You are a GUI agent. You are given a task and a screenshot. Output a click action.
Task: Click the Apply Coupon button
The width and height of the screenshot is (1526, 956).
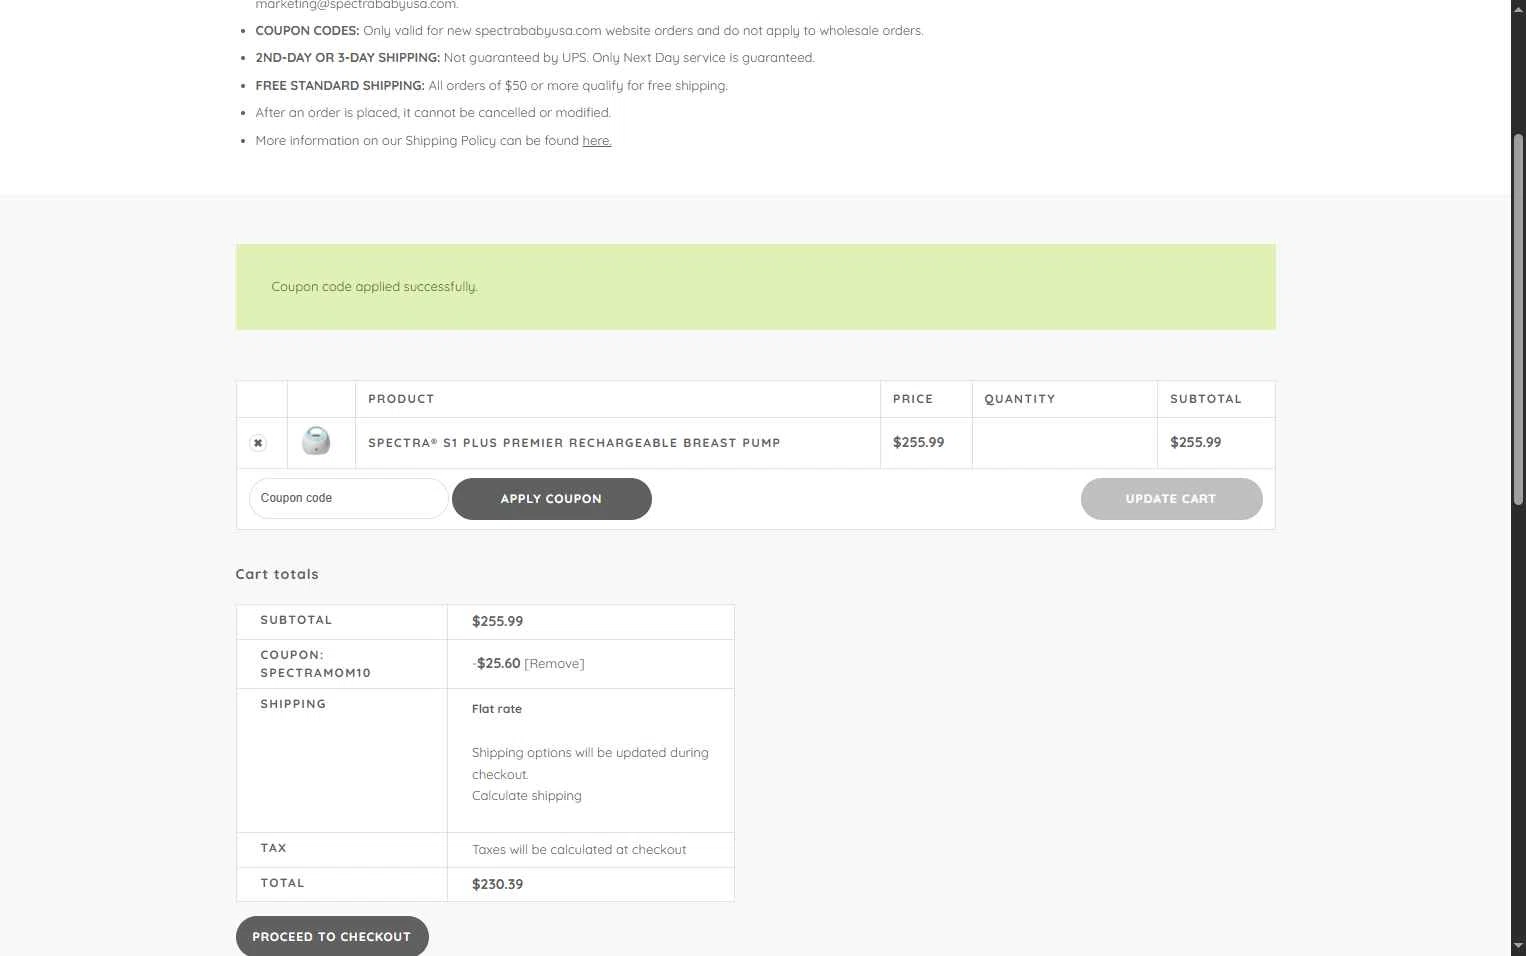point(552,499)
